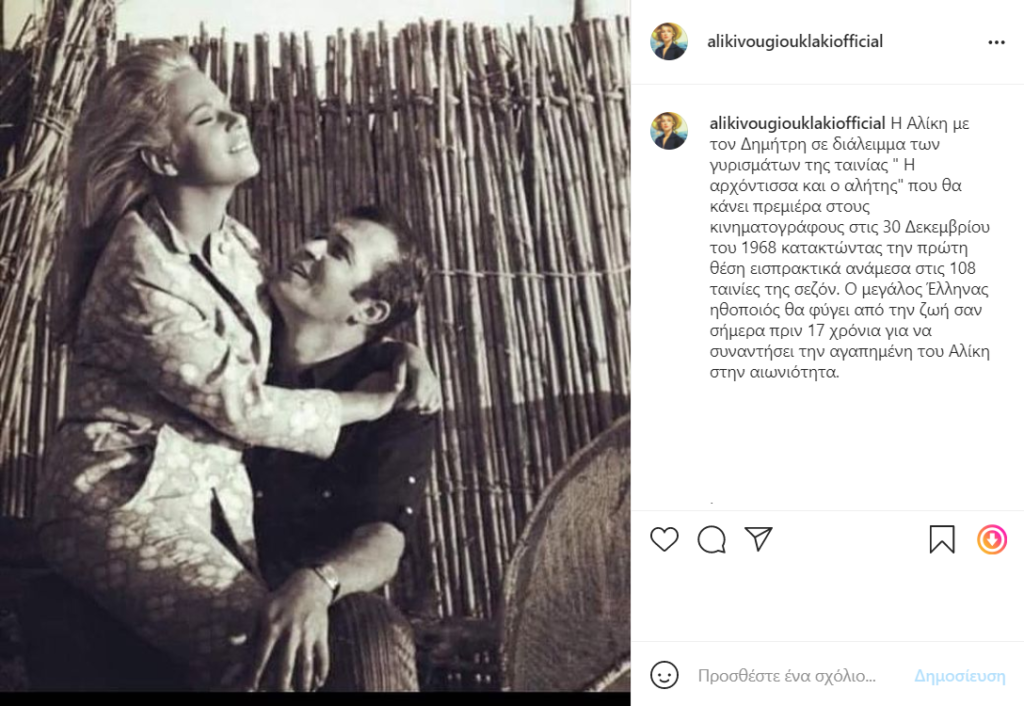1024x706 pixels.
Task: Like the post with heart icon
Action: click(x=664, y=539)
